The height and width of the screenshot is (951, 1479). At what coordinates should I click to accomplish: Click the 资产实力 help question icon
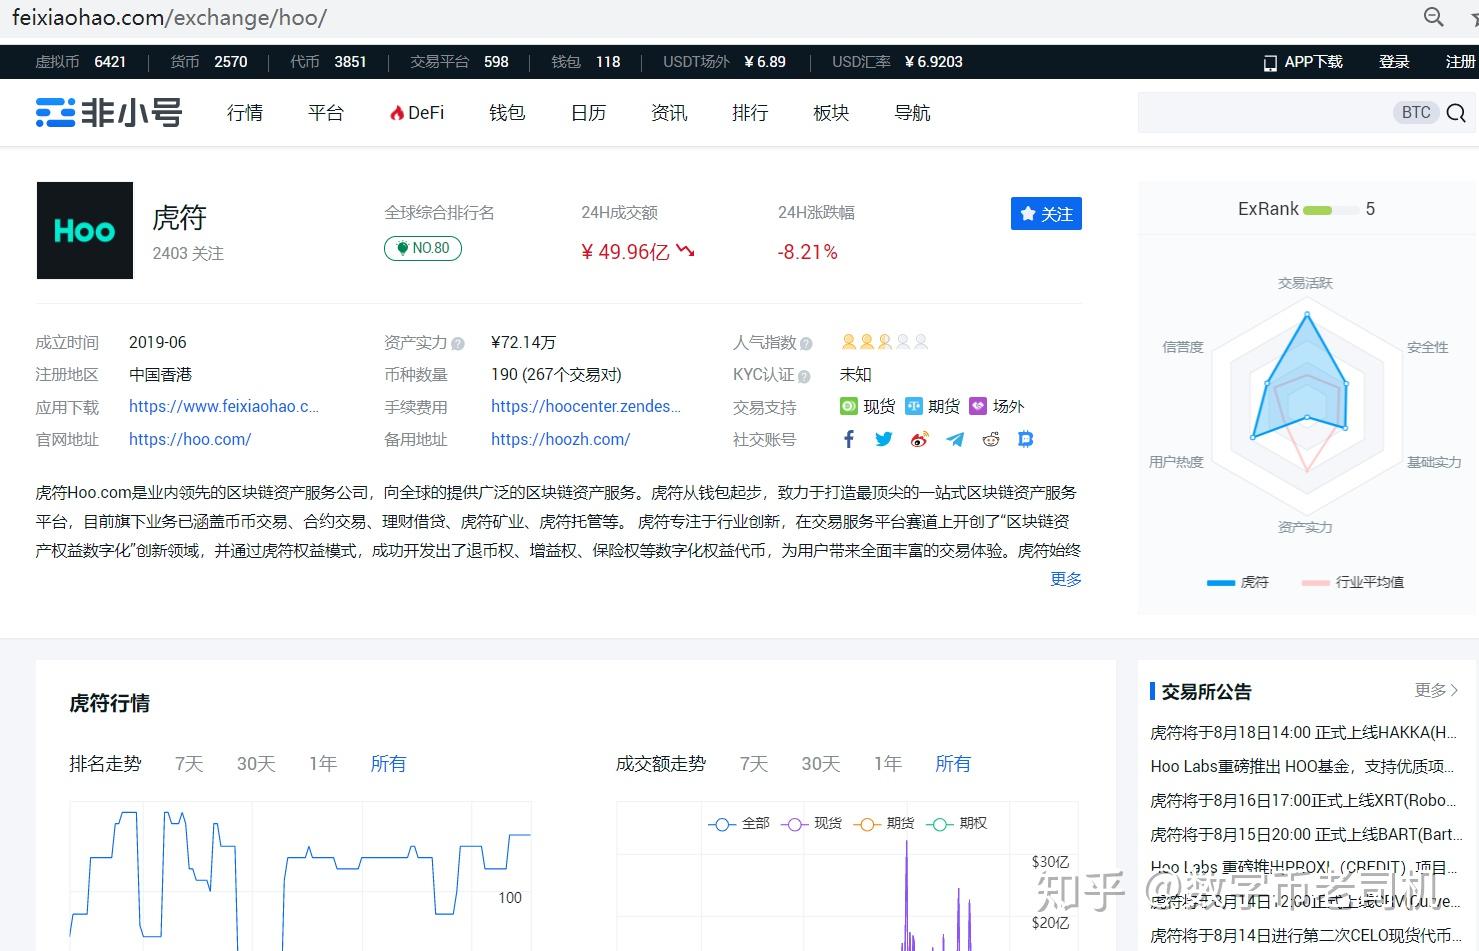coord(458,344)
